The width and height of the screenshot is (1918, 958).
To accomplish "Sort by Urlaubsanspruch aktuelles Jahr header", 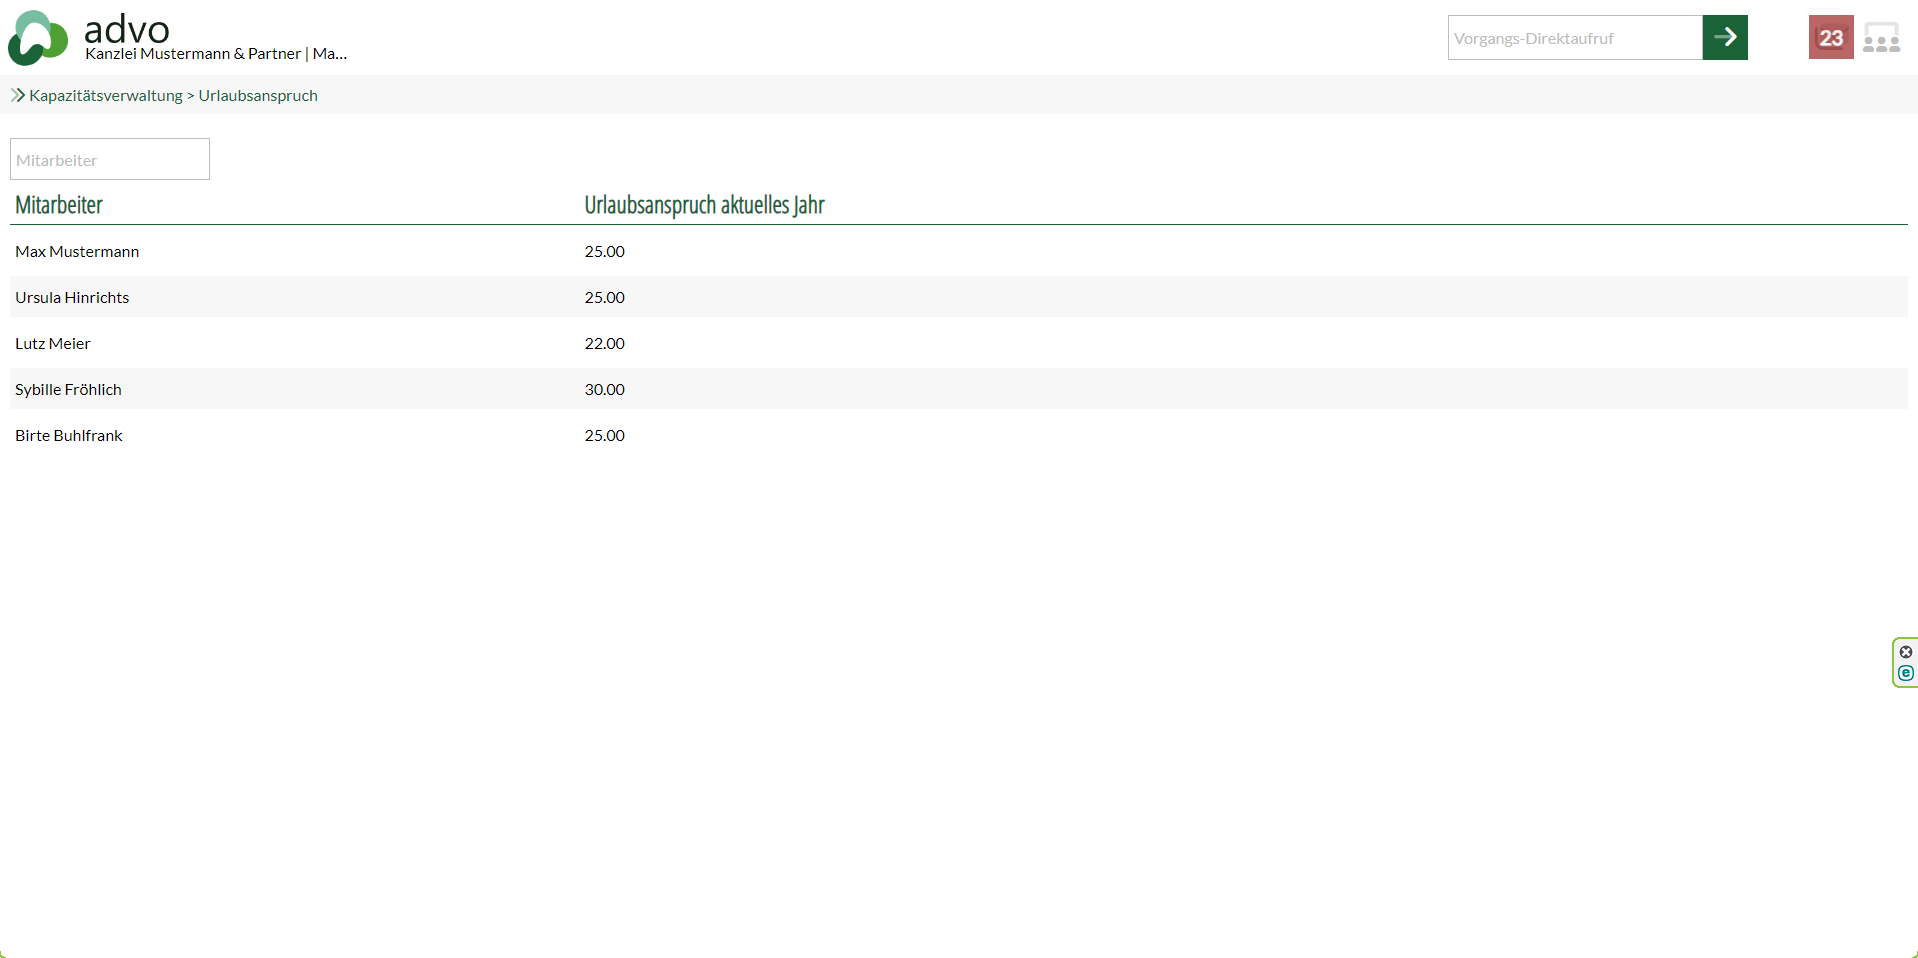I will coord(704,205).
